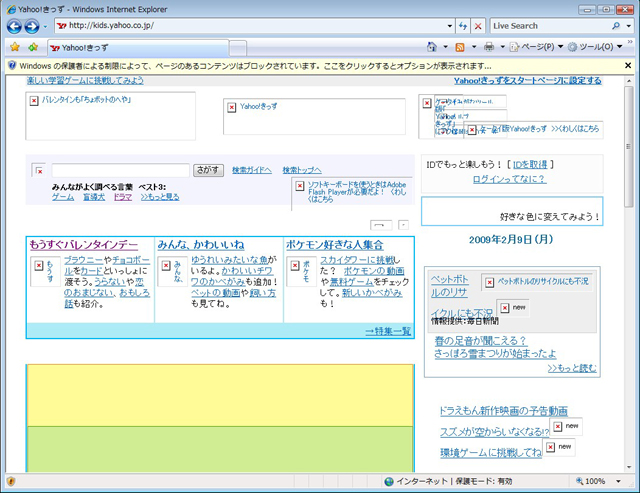
Task: Click the ゲーム popular keyword link
Action: click(x=63, y=197)
